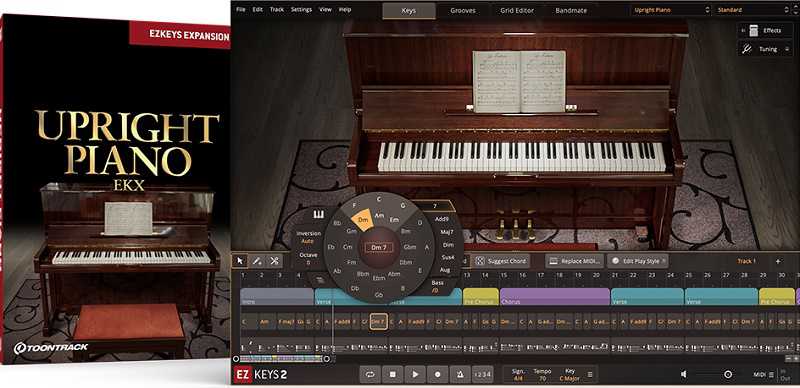Switch to the Bandmate tab
The width and height of the screenshot is (800, 388).
570,10
